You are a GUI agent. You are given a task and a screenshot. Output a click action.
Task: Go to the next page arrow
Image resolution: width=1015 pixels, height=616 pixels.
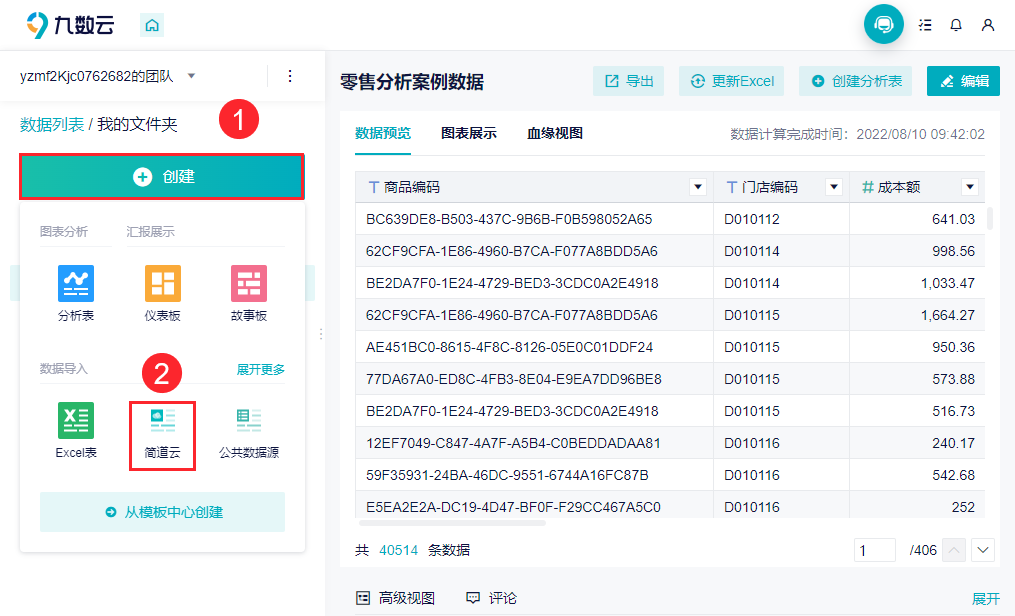pos(983,550)
